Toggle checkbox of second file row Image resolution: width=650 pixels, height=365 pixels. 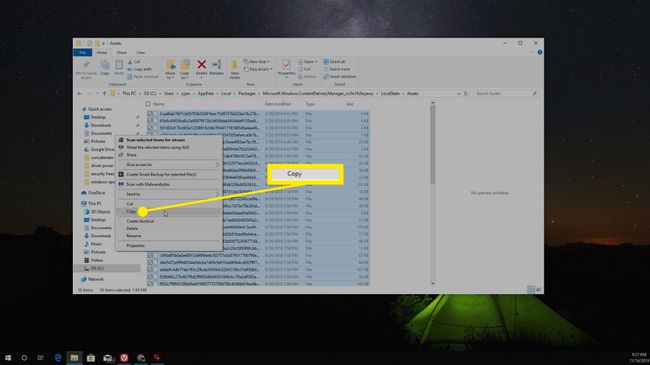point(150,121)
